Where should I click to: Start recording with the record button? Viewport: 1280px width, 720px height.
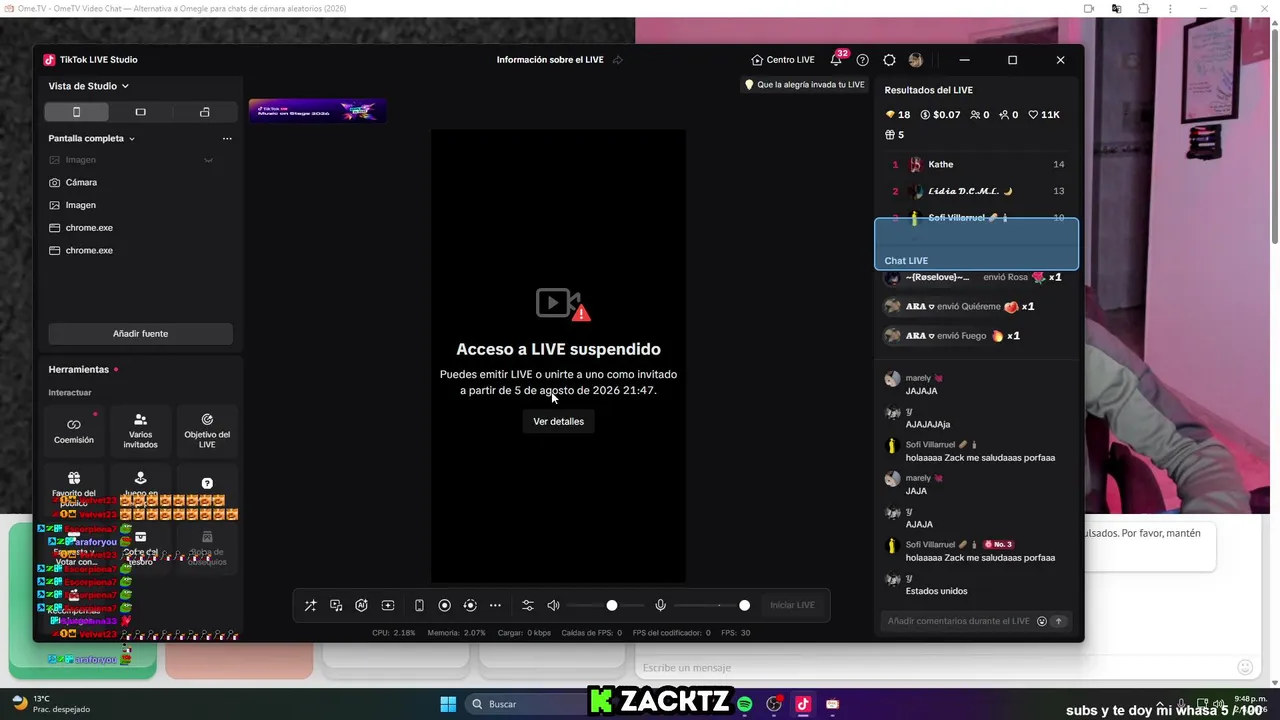point(445,605)
